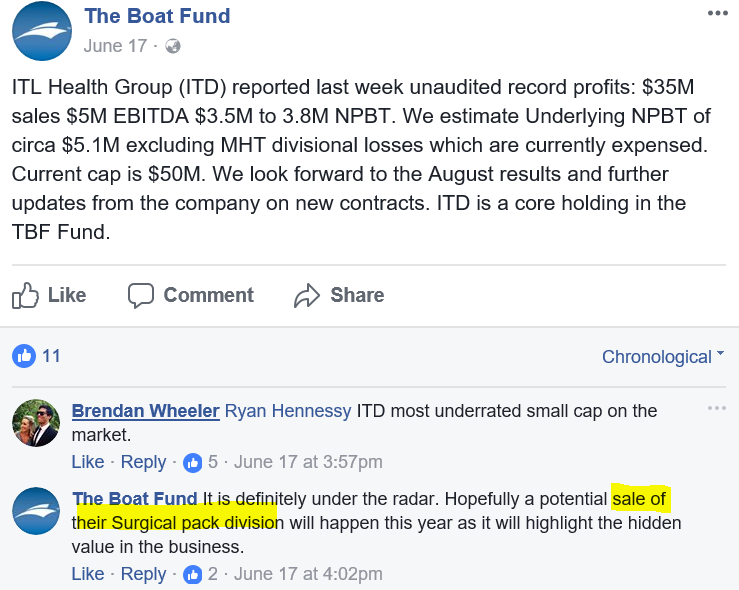This screenshot has height=590, width=739.
Task: Reply to Brendan Wheeler's comment
Action: pos(143,462)
